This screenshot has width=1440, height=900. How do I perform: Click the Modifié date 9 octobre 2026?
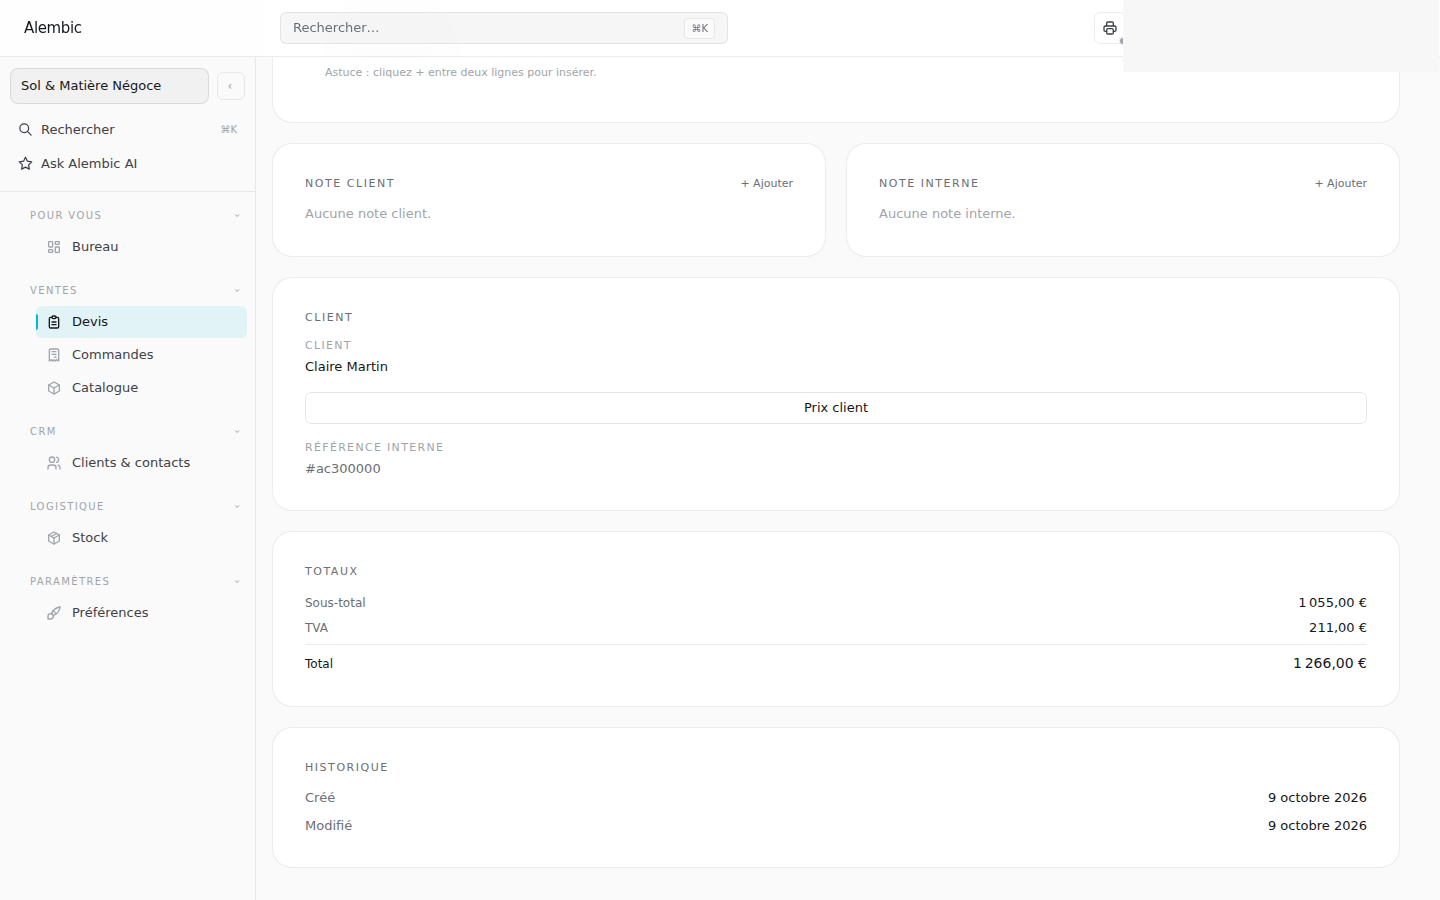pos(1317,826)
